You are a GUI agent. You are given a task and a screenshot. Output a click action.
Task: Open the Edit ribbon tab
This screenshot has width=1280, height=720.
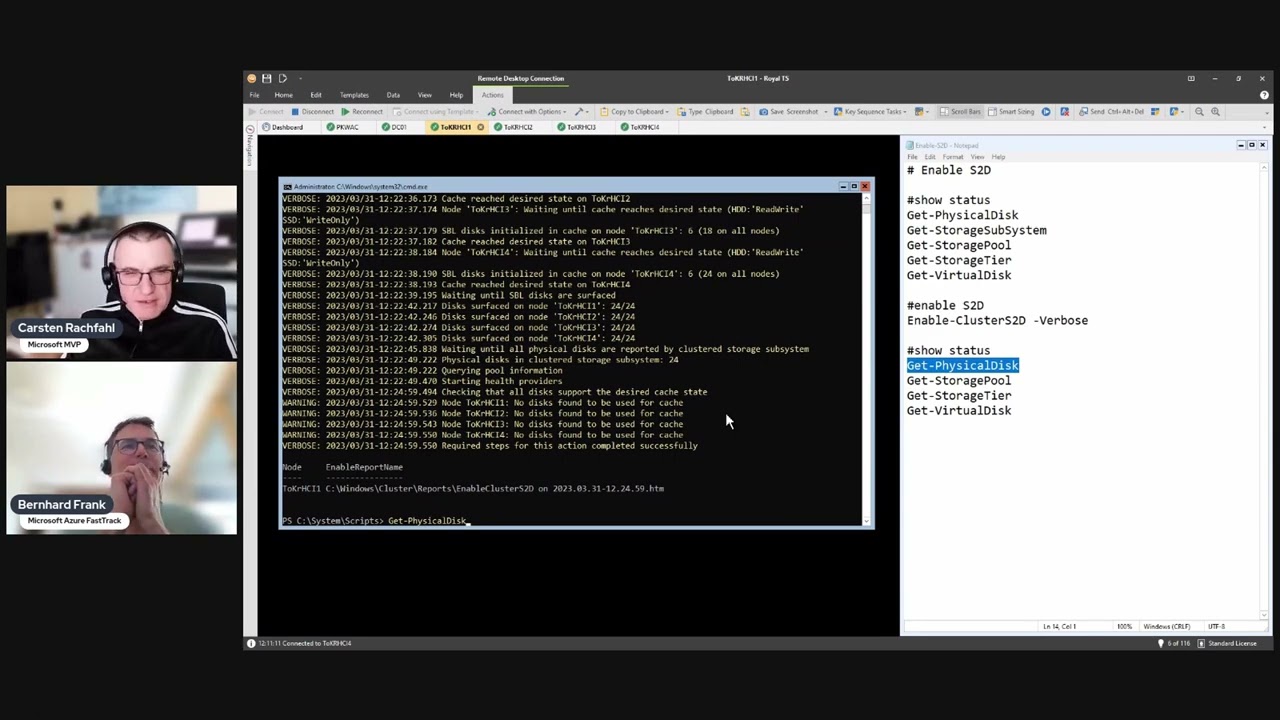point(316,95)
